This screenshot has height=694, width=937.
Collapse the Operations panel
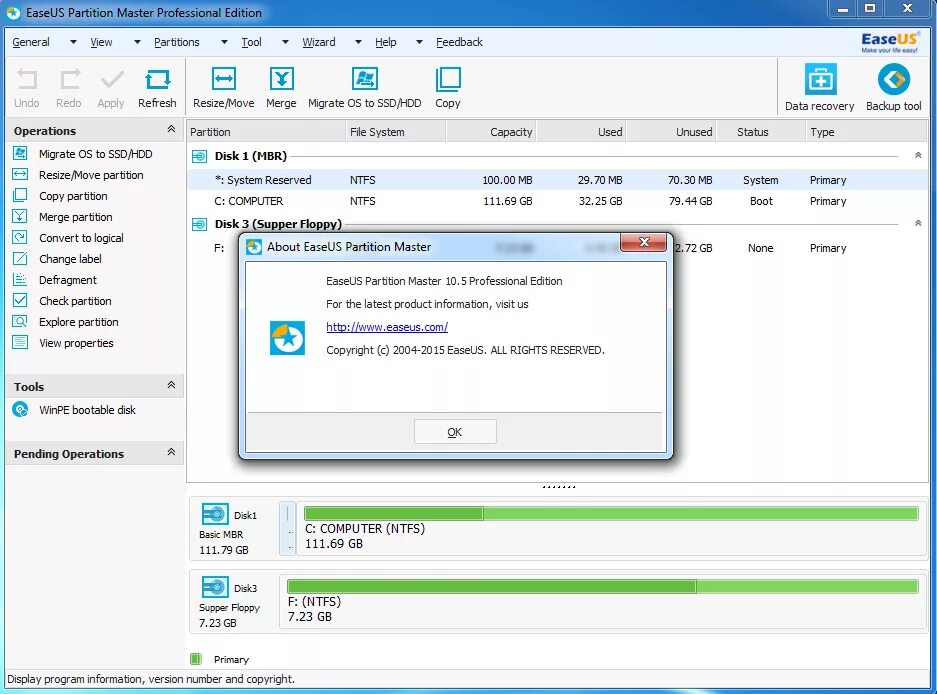172,129
